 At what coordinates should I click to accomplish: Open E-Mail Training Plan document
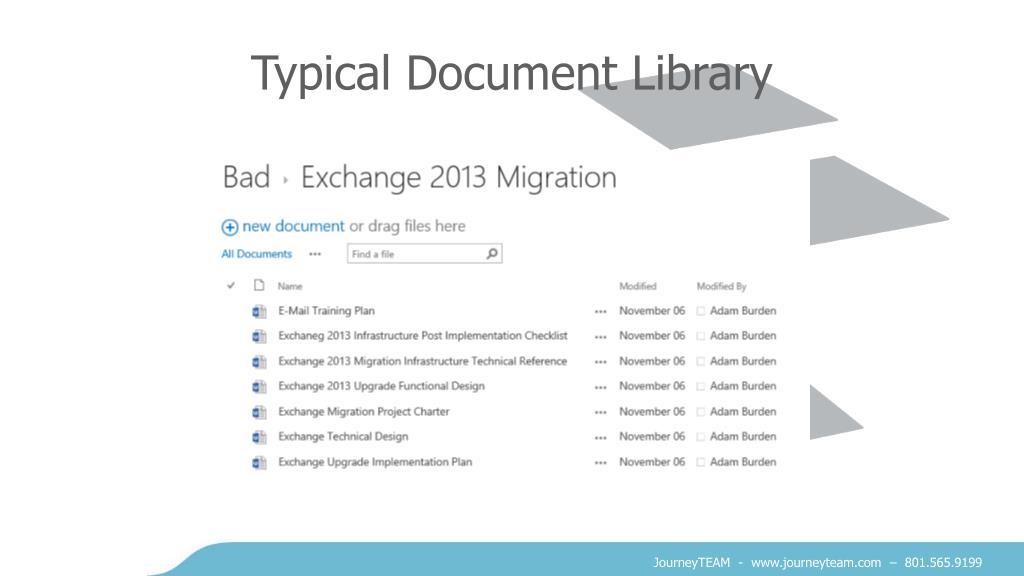tap(327, 311)
